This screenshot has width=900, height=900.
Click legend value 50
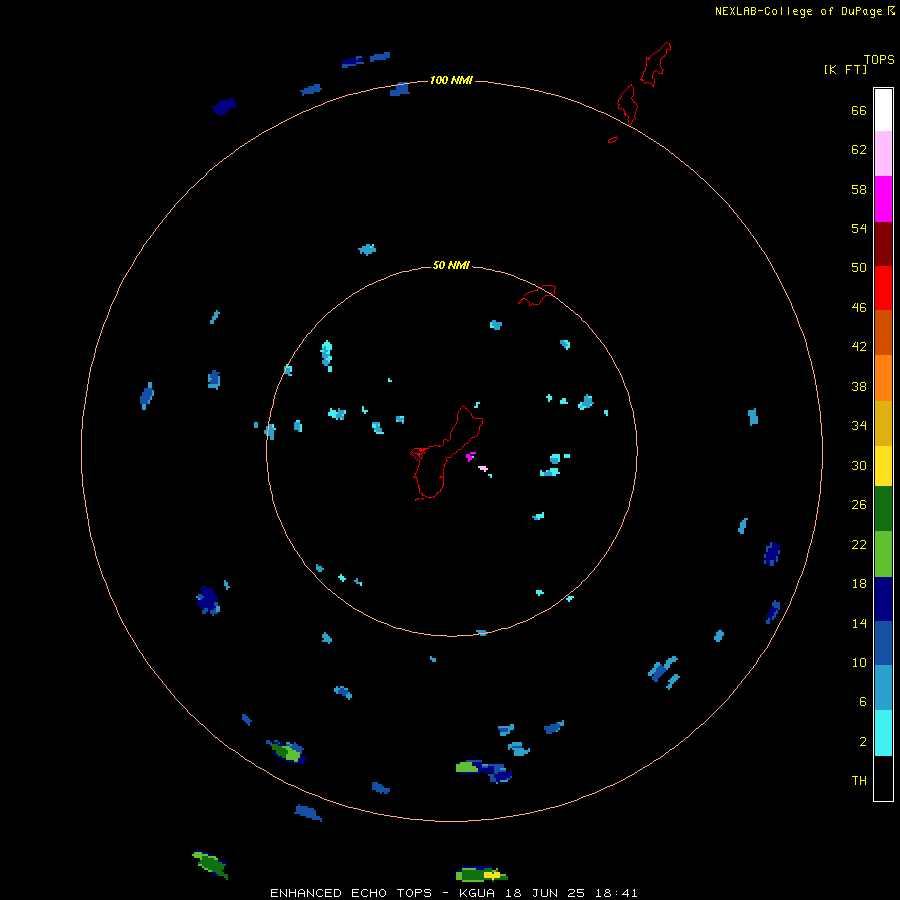[859, 268]
